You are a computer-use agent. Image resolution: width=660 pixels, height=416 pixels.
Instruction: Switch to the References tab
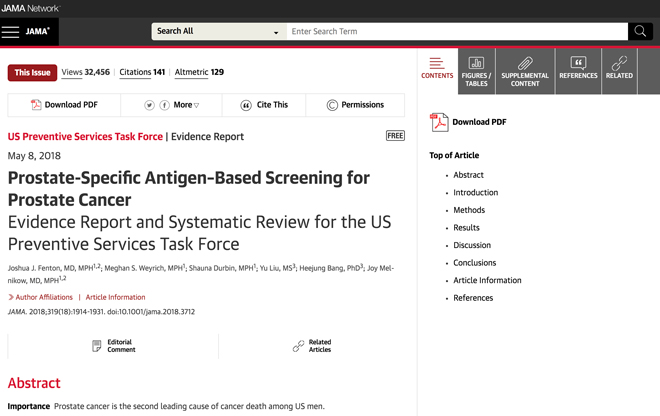[578, 71]
